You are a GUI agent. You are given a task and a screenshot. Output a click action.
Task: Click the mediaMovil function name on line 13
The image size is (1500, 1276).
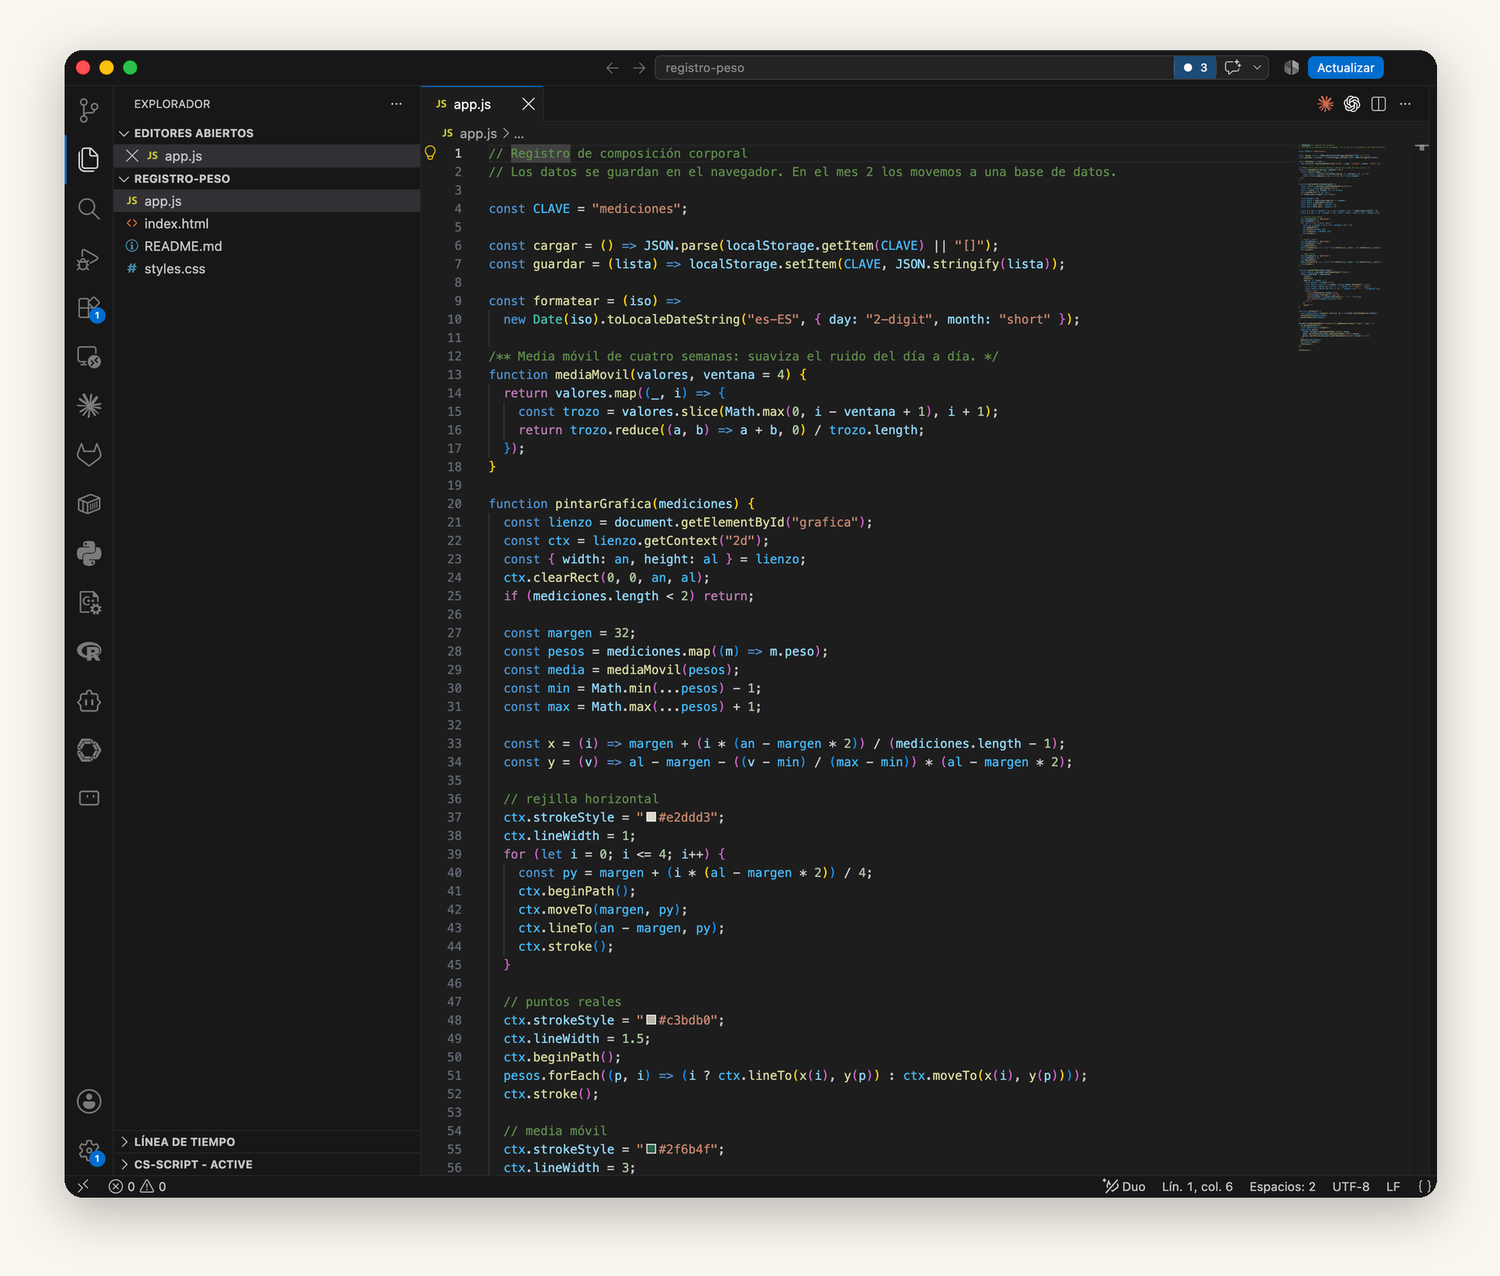[592, 375]
